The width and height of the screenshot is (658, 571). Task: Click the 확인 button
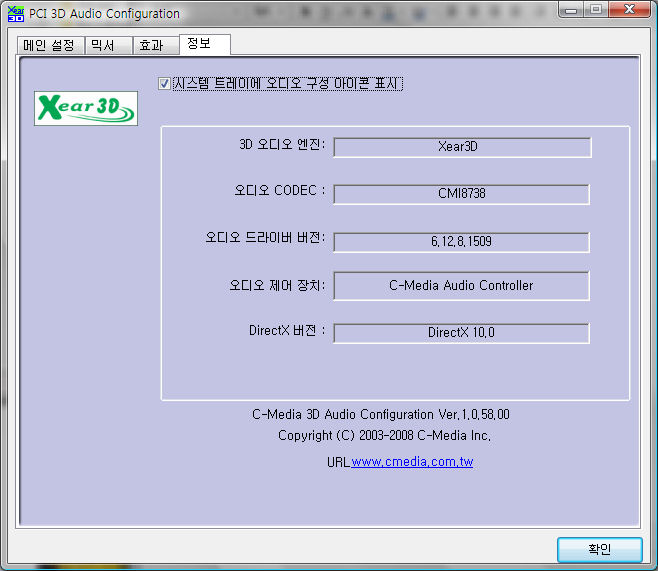click(600, 549)
